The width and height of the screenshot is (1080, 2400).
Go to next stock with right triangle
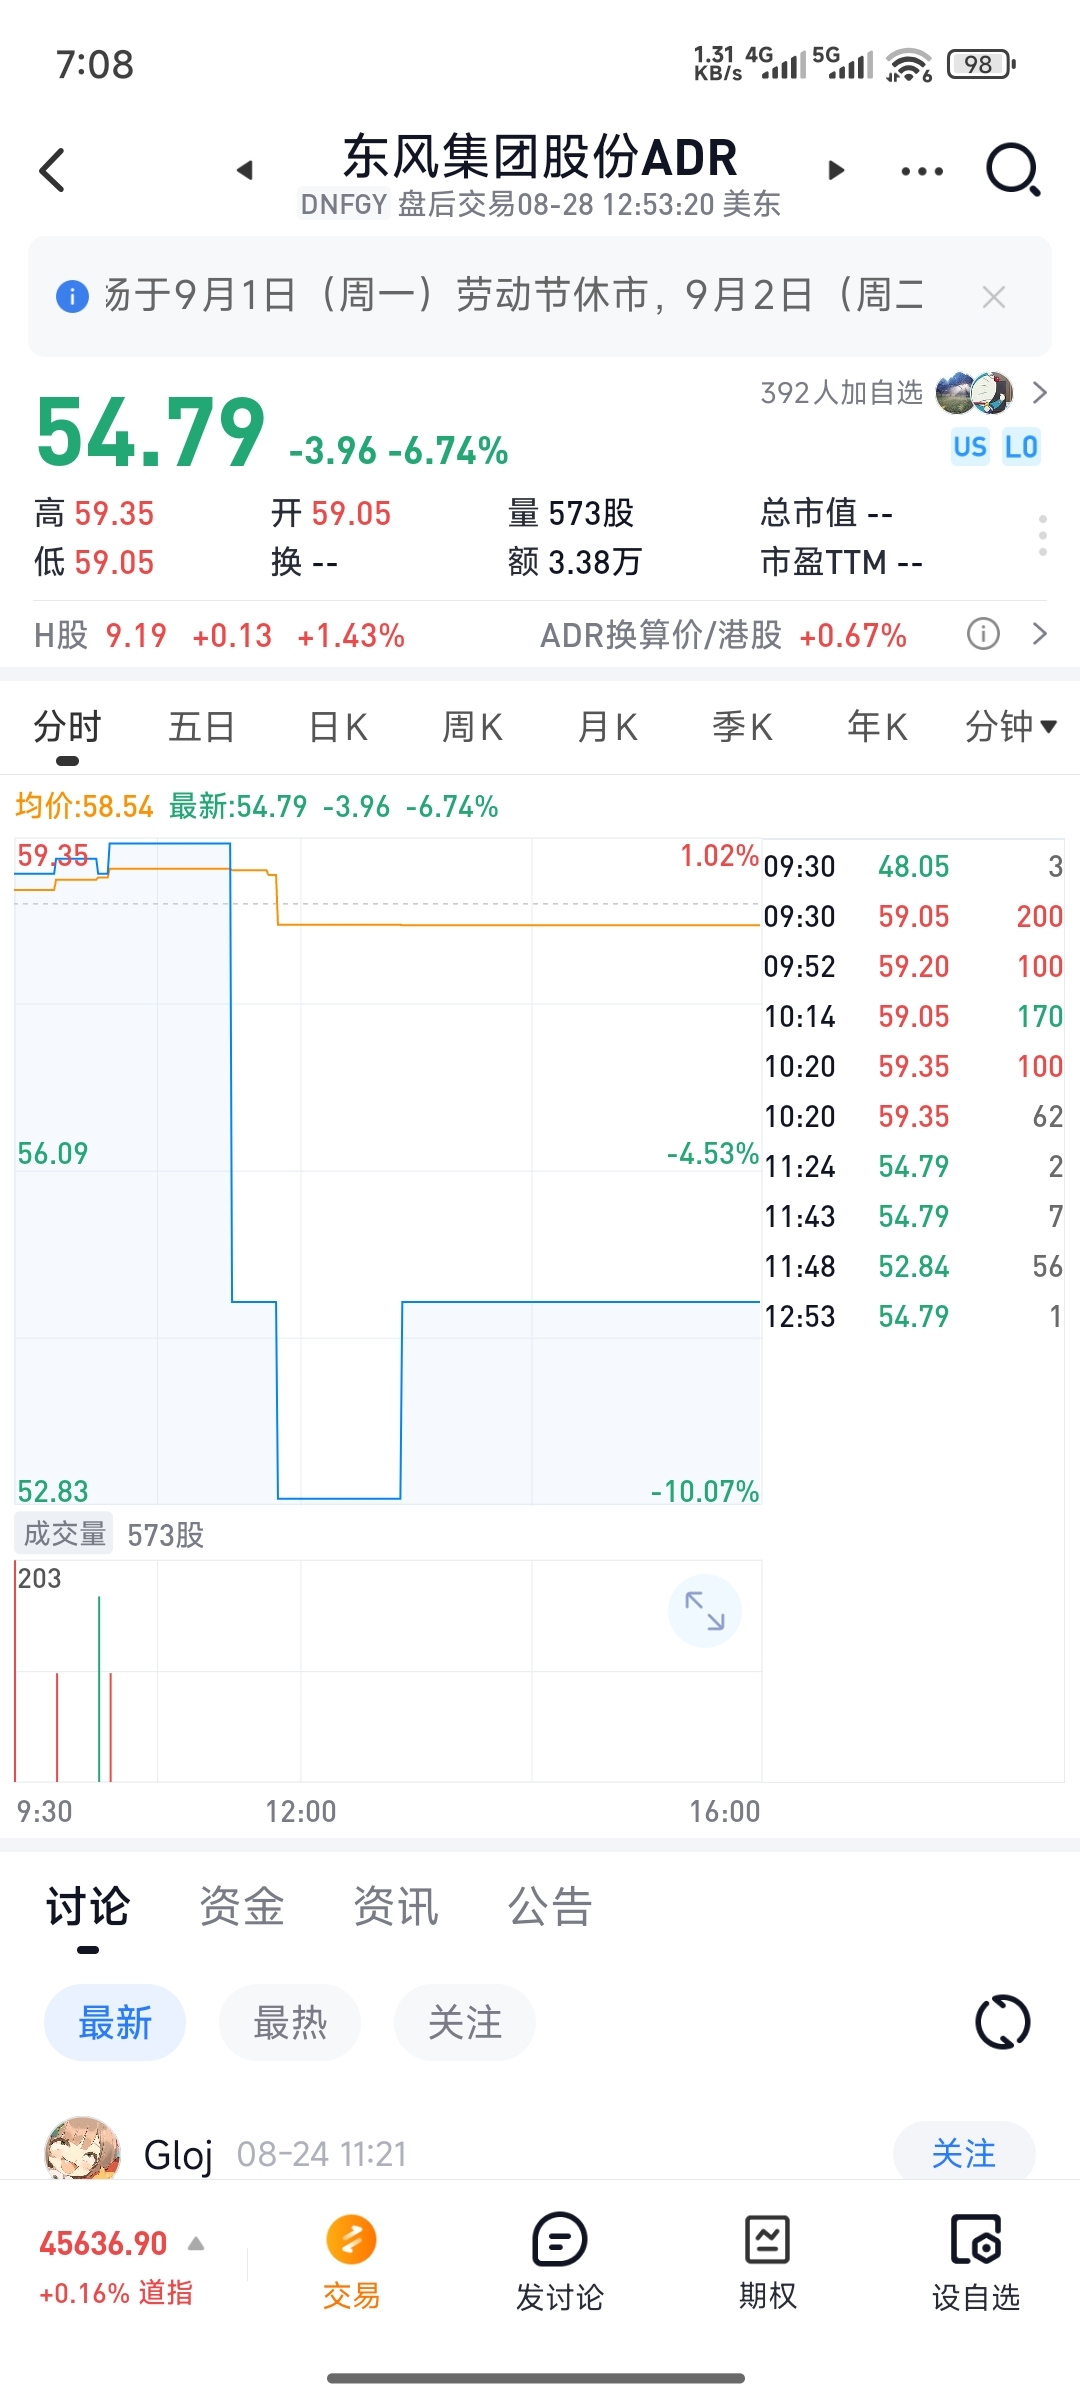click(x=837, y=170)
